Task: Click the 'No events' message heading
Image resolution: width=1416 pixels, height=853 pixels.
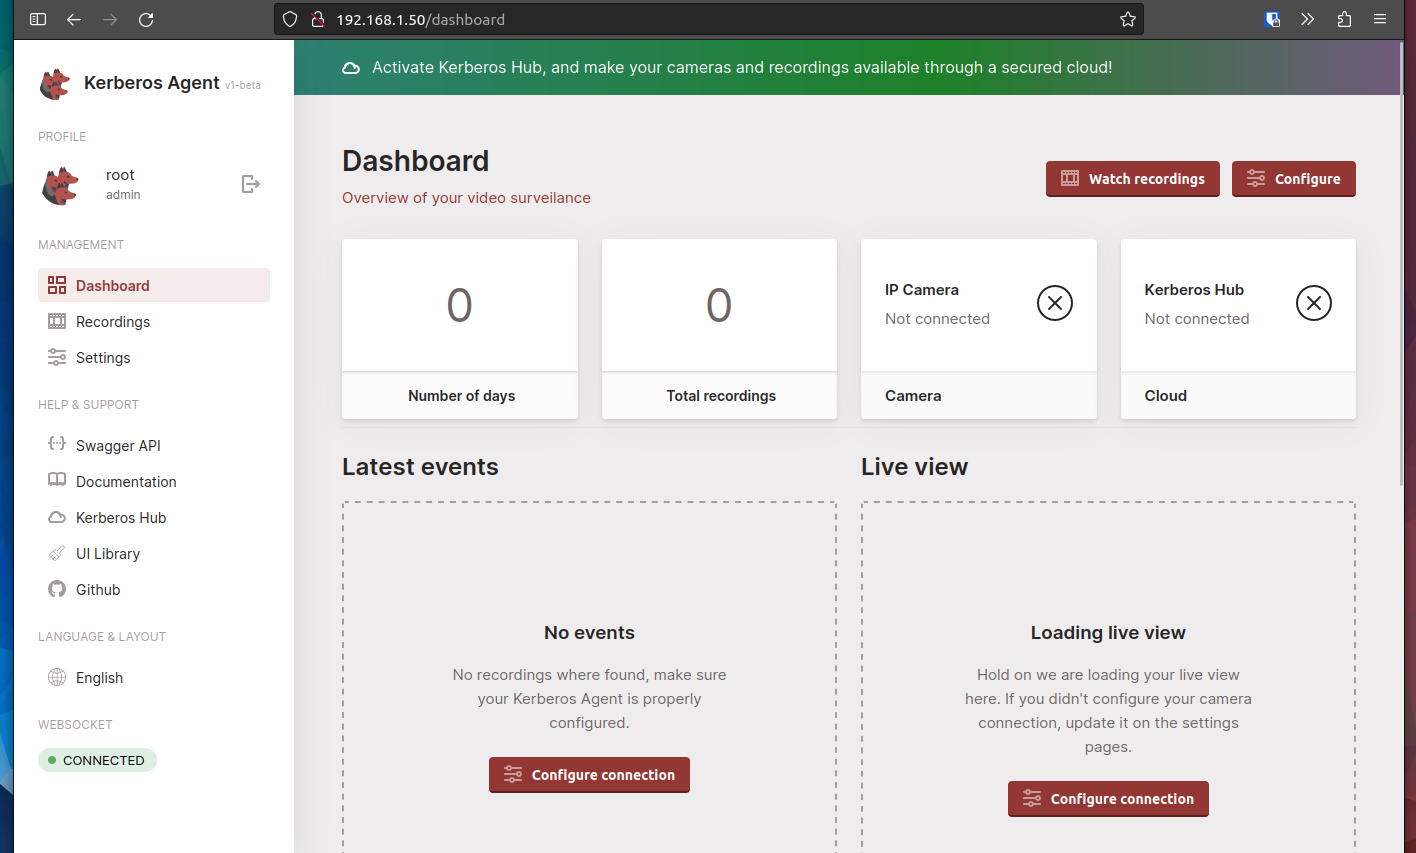Action: pos(589,633)
